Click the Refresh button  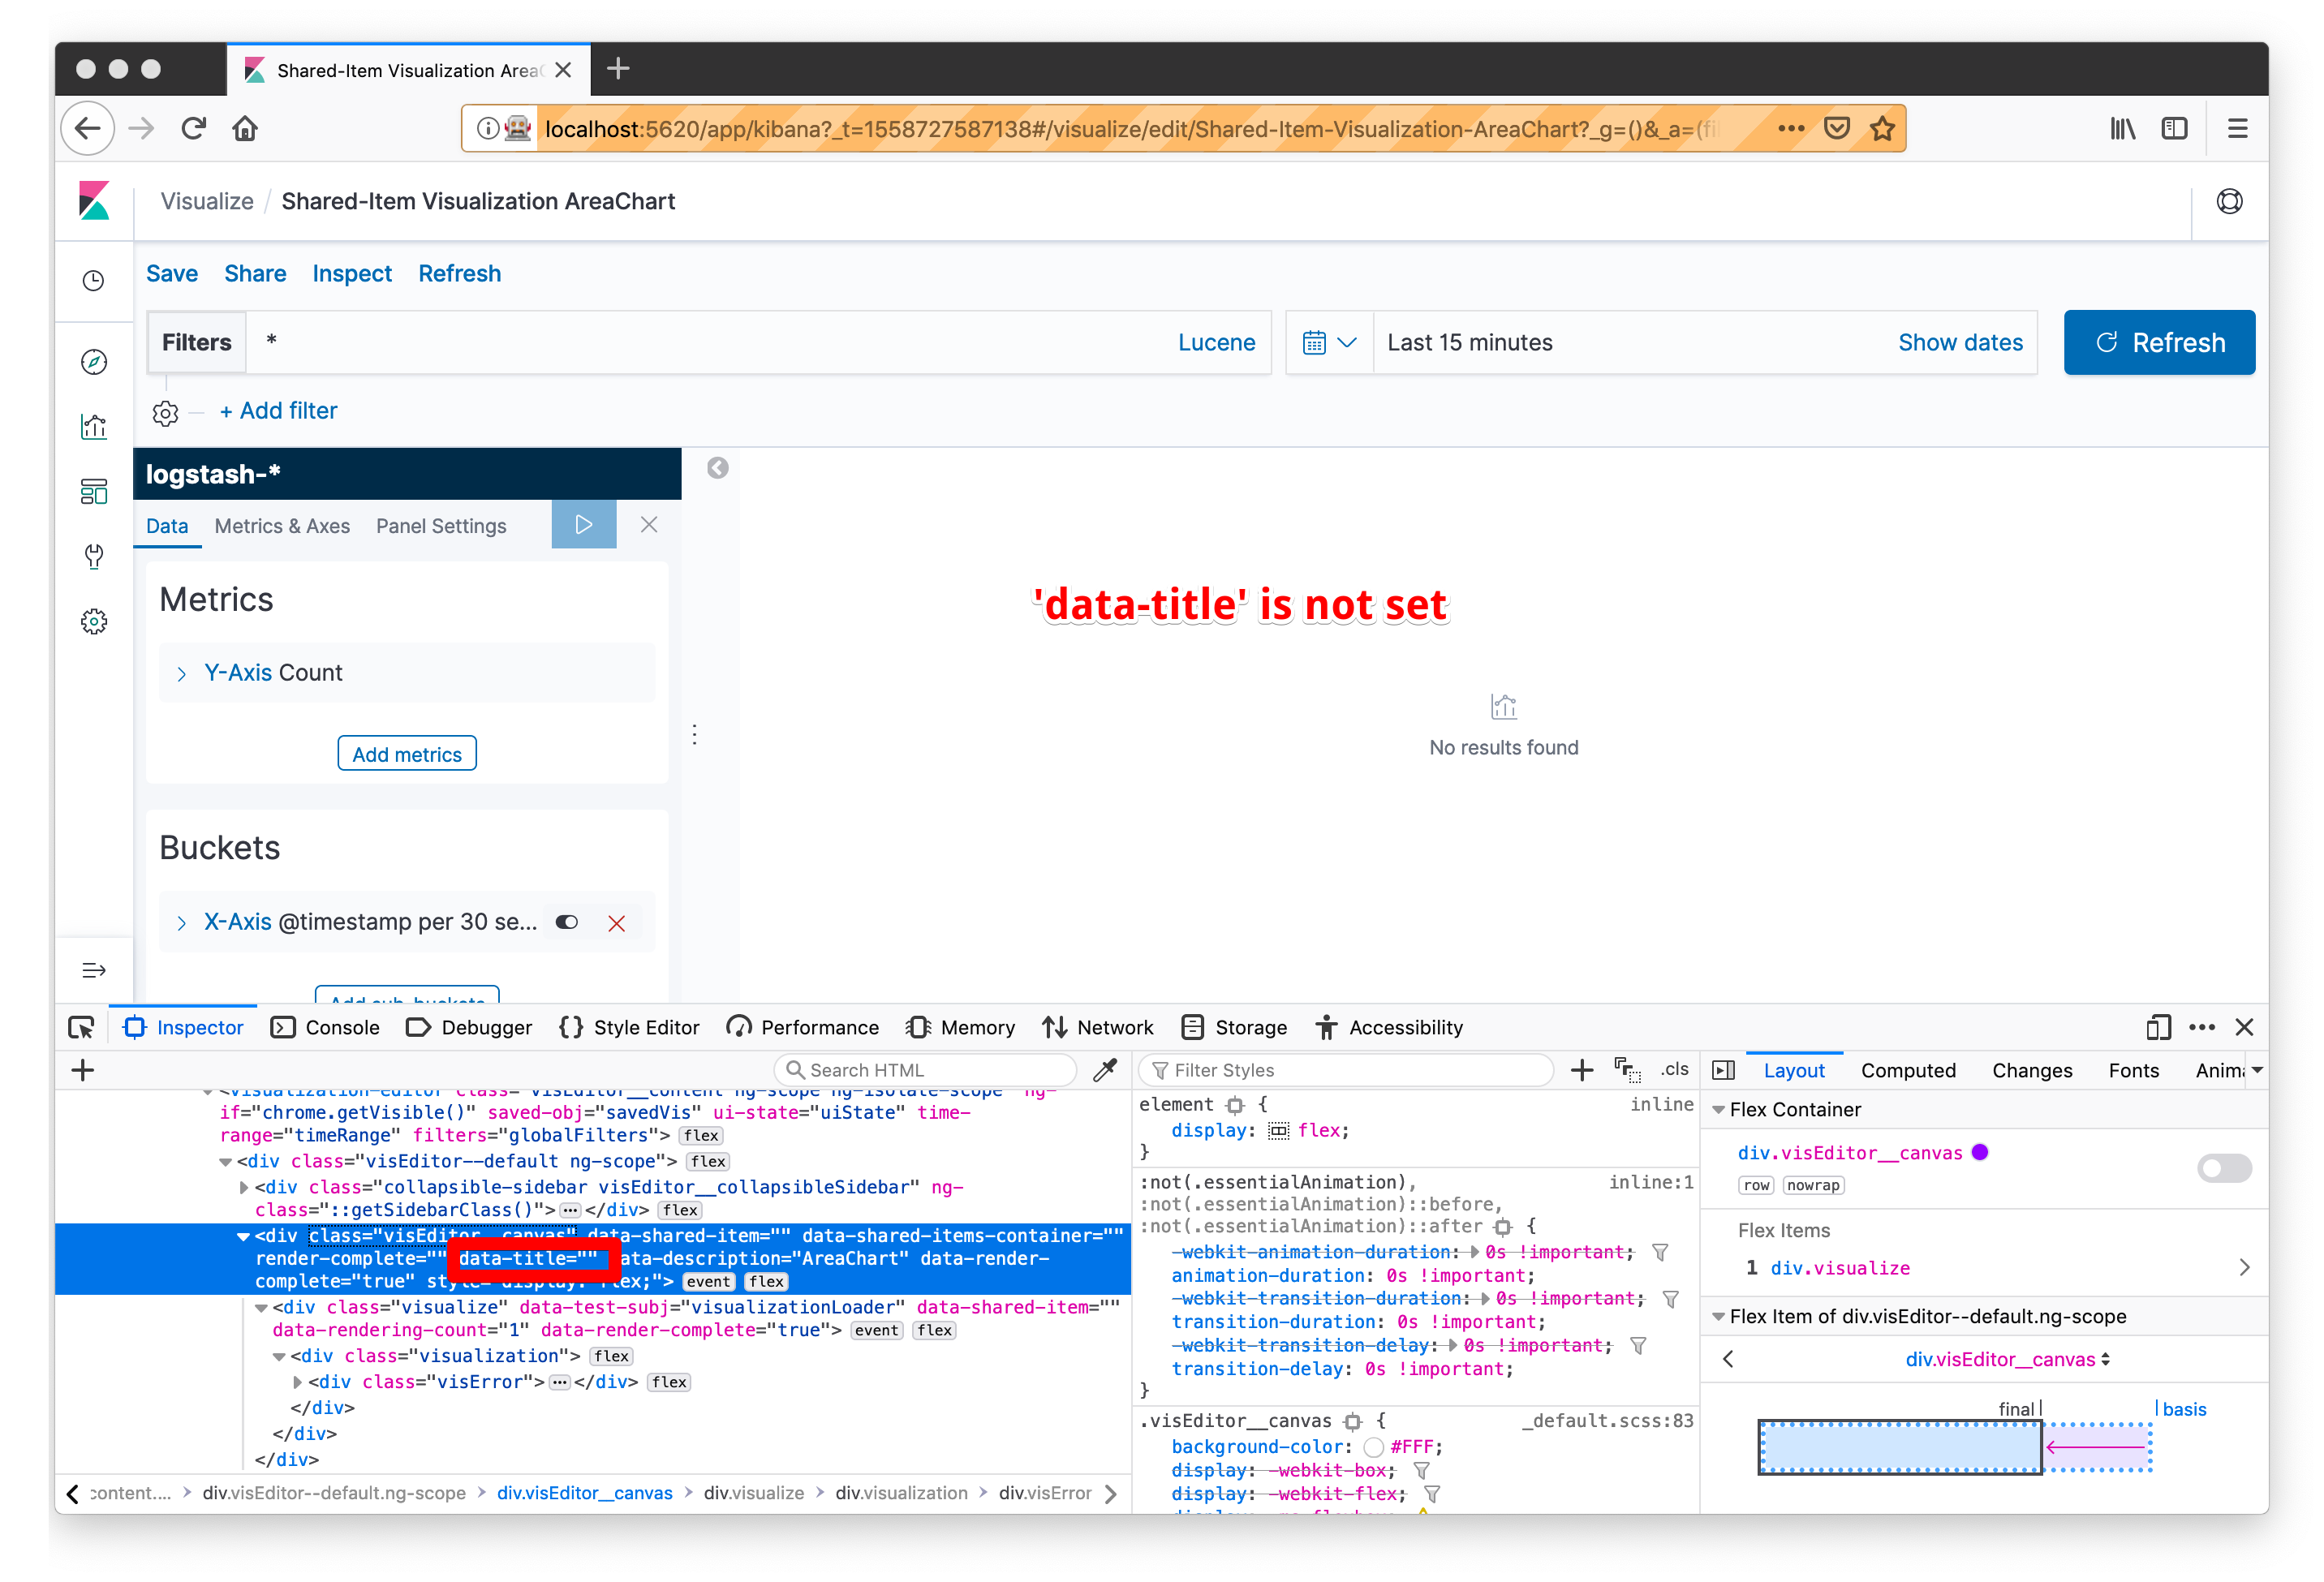click(x=2159, y=342)
